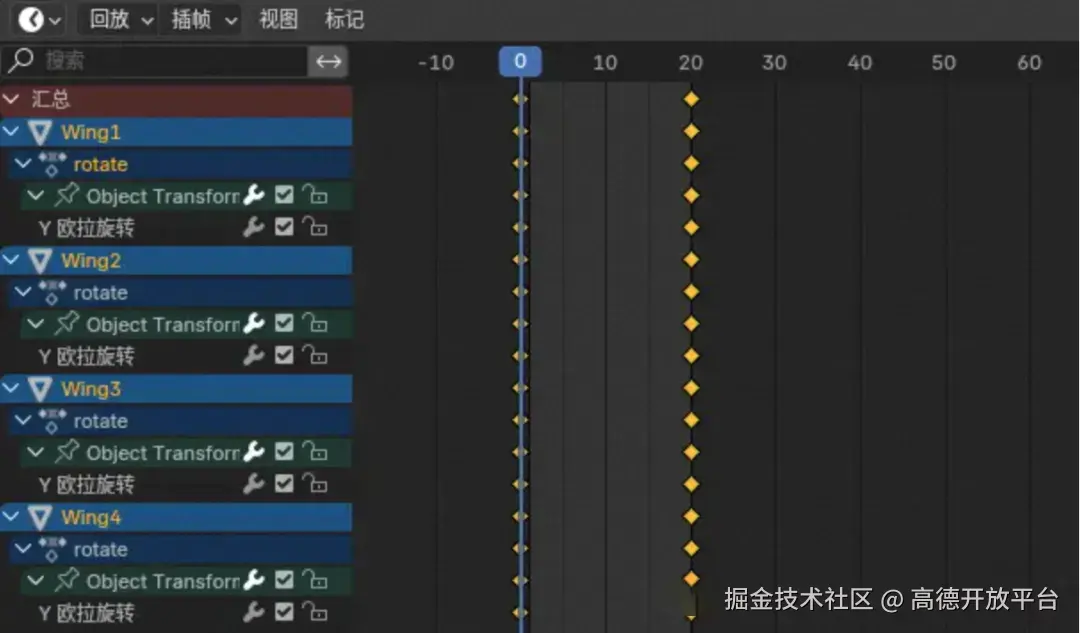
Task: Open the 插帧 keying menu
Action: (x=202, y=19)
